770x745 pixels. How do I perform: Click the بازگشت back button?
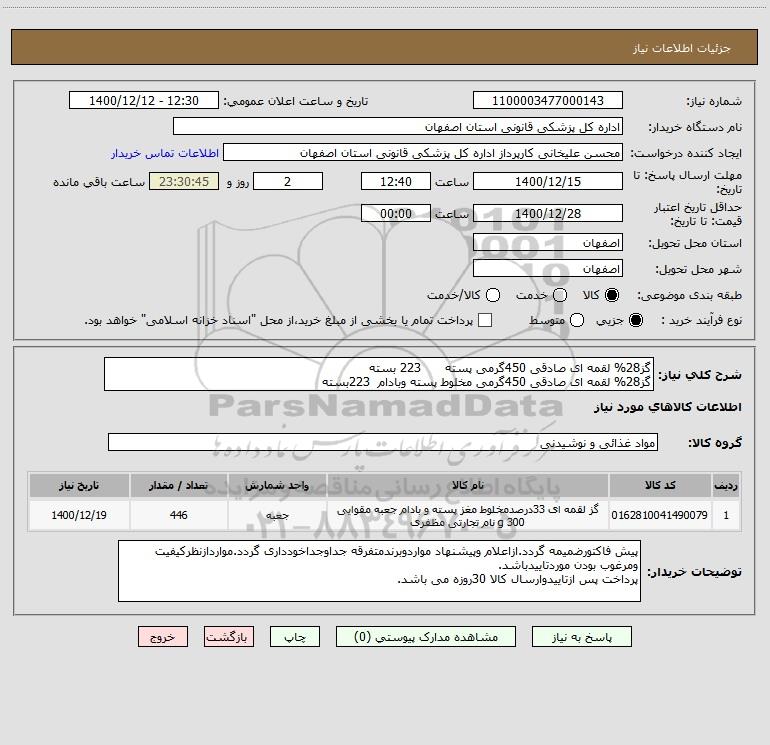229,637
